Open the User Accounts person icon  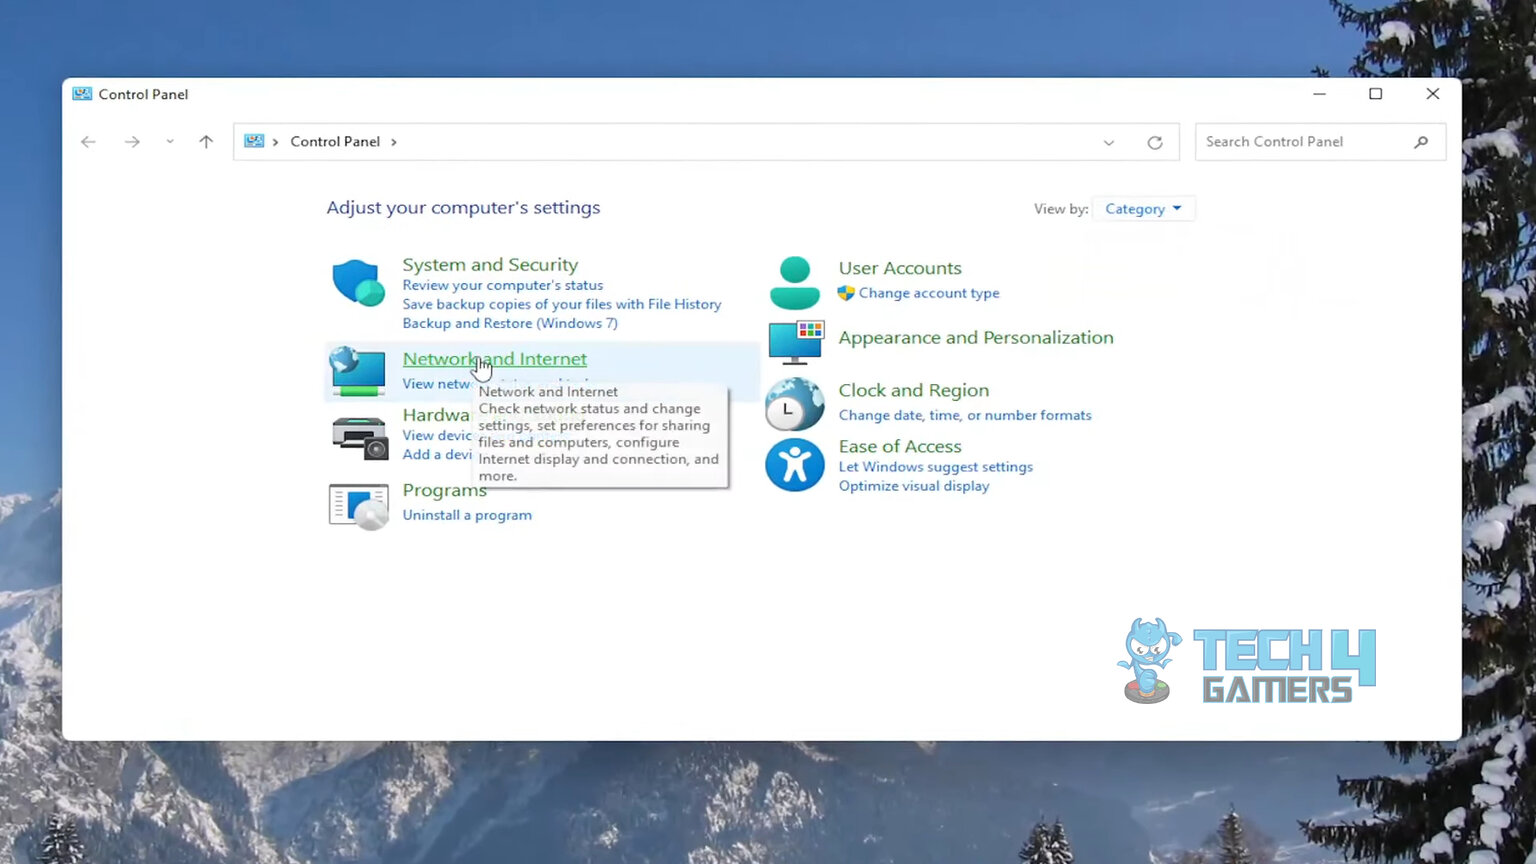point(795,283)
